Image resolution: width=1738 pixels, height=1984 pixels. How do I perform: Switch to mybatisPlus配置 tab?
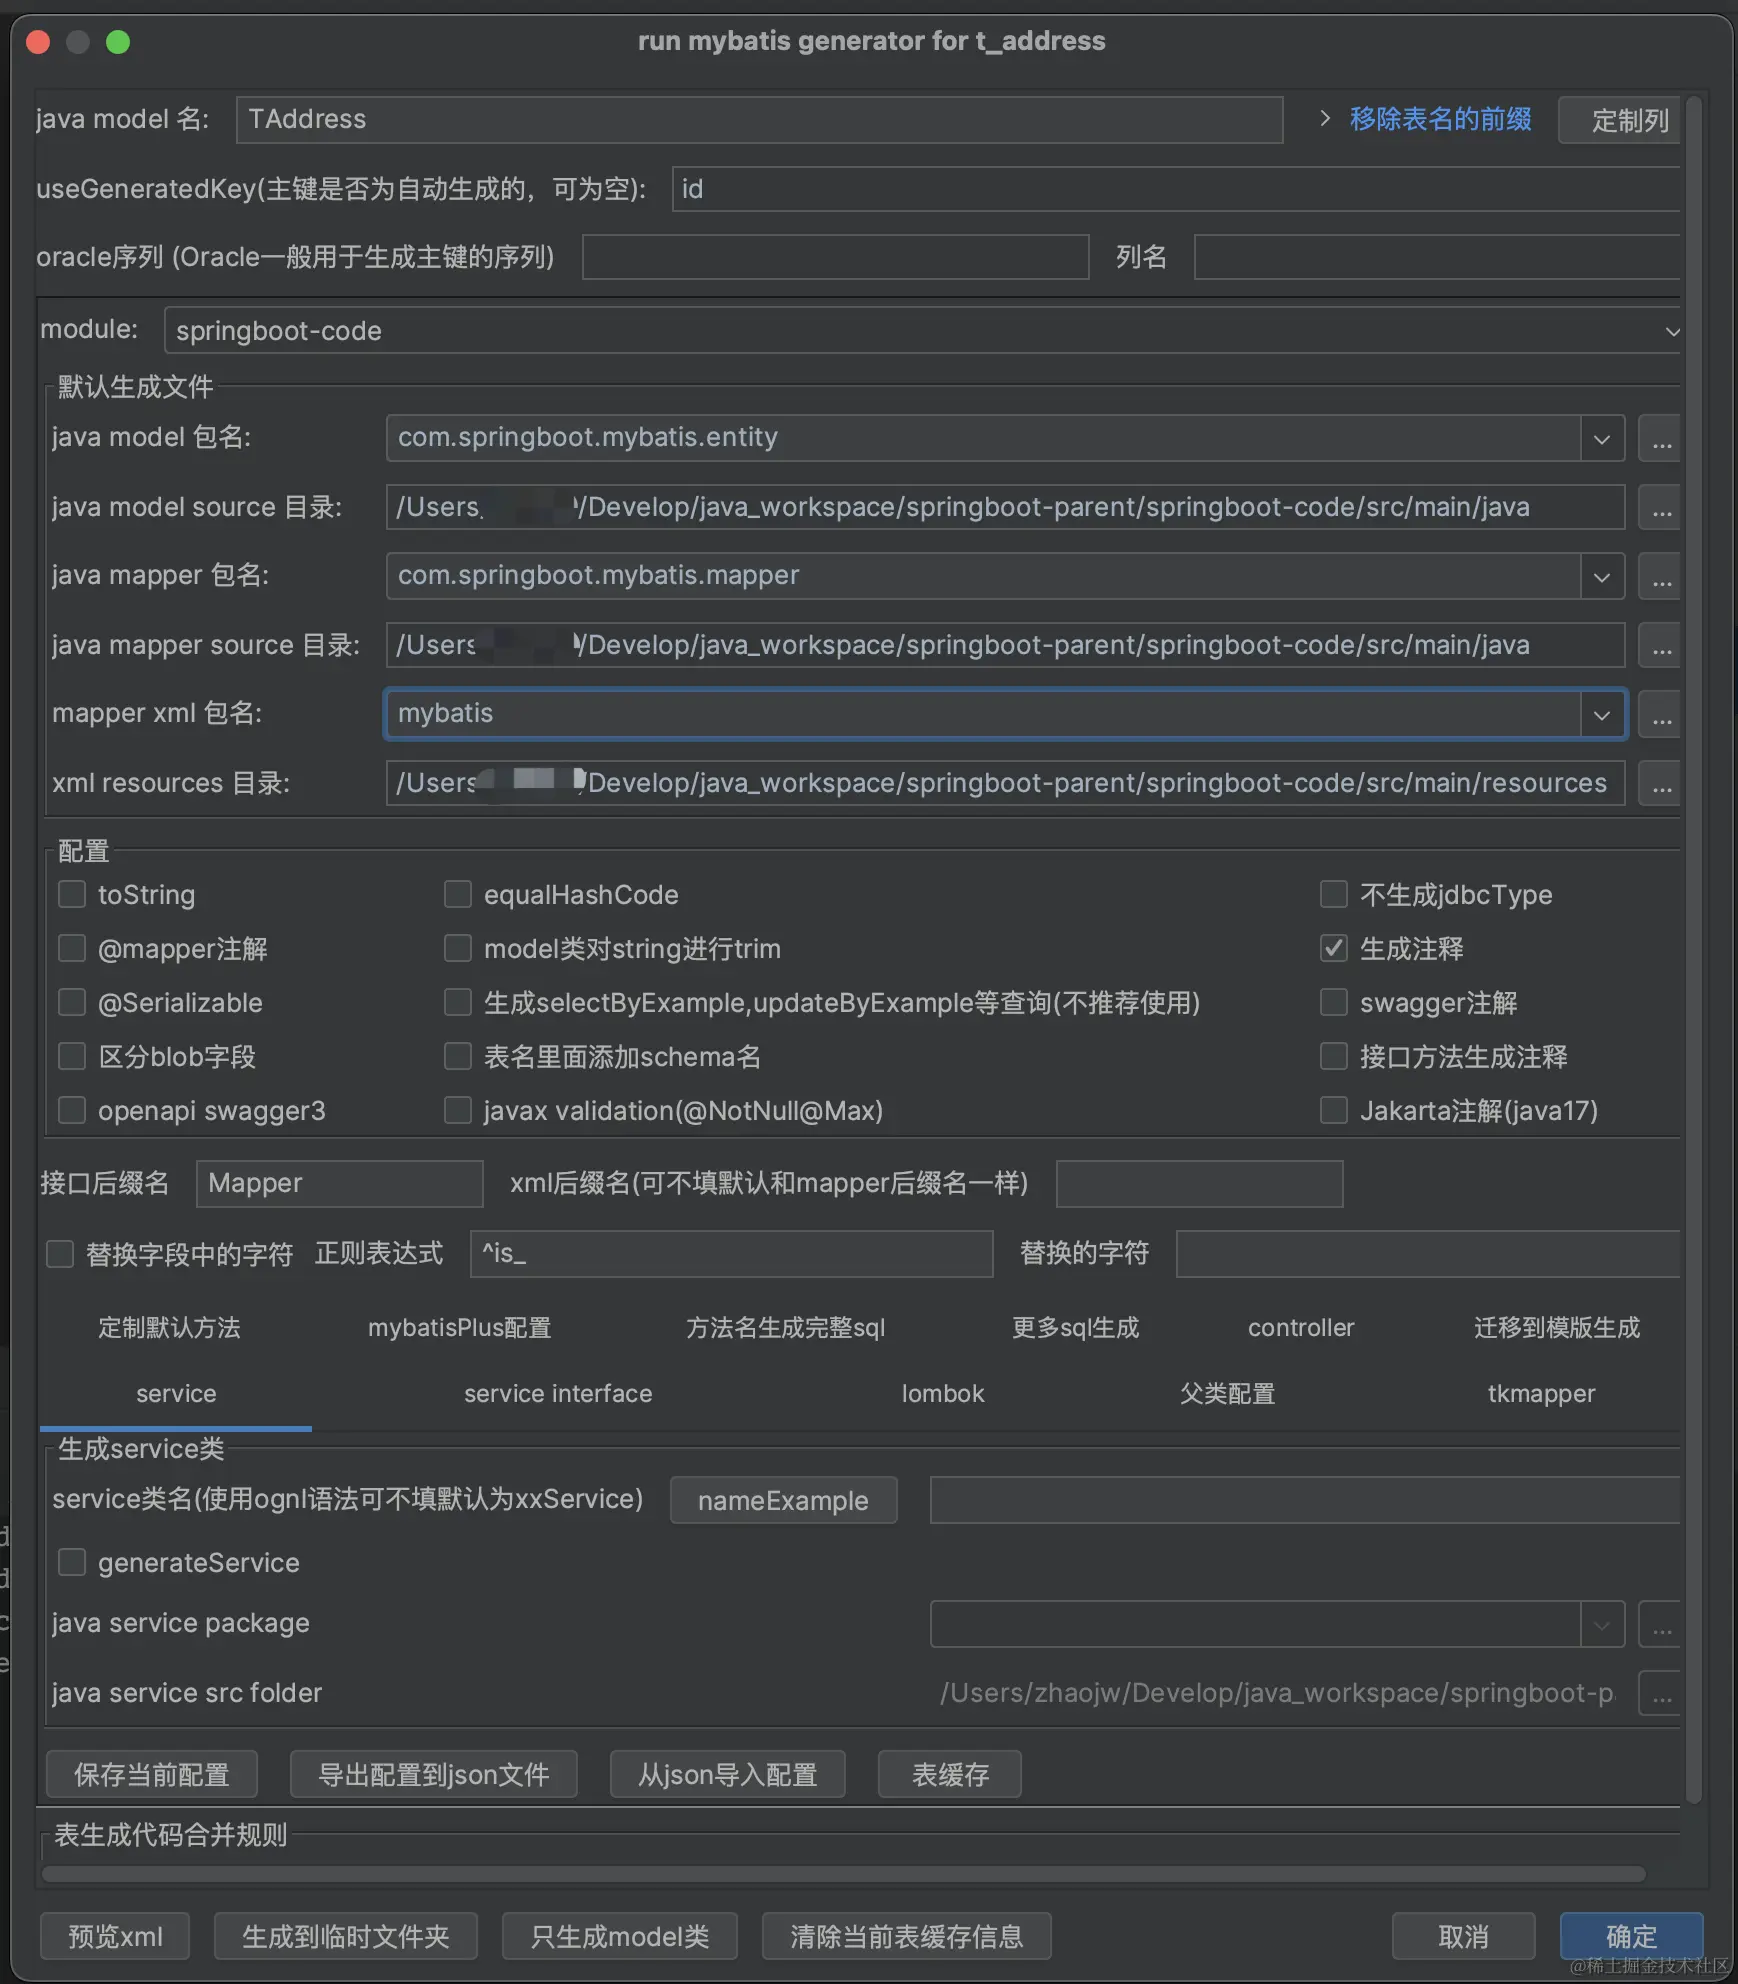point(459,1328)
